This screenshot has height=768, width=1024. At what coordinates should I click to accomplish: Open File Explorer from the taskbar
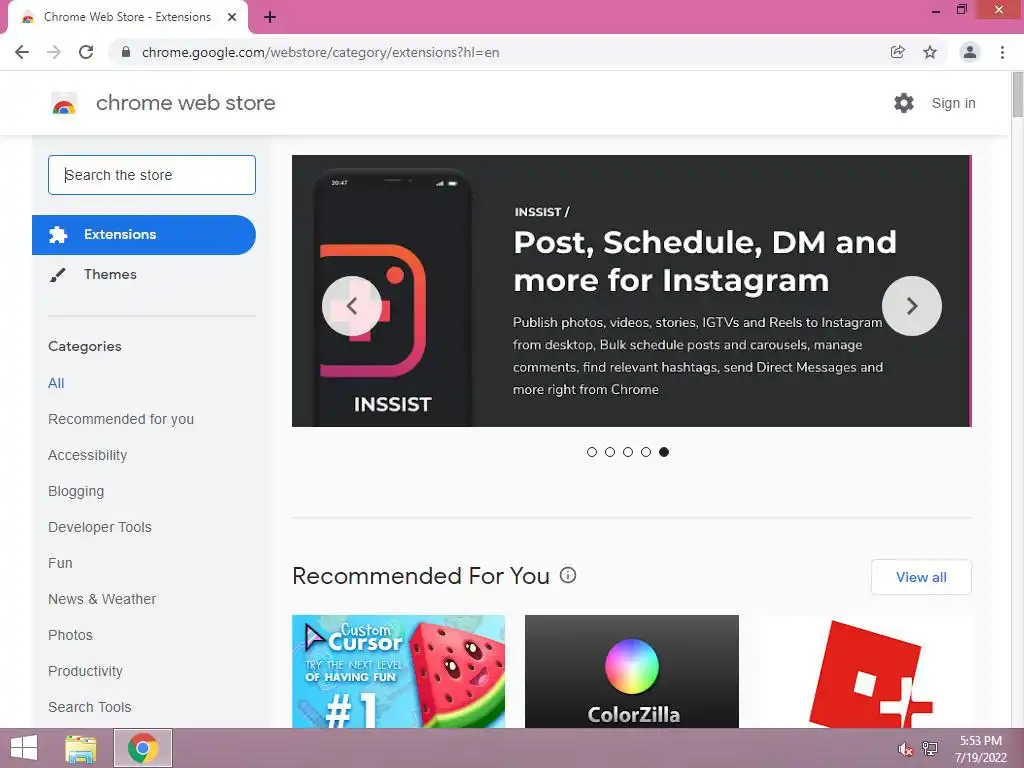tap(81, 748)
